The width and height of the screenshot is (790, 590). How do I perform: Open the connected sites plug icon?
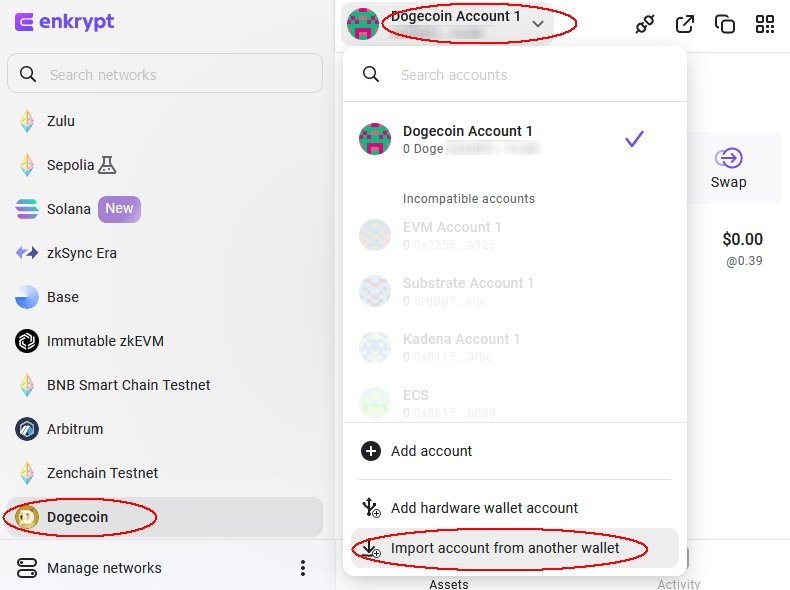point(644,24)
